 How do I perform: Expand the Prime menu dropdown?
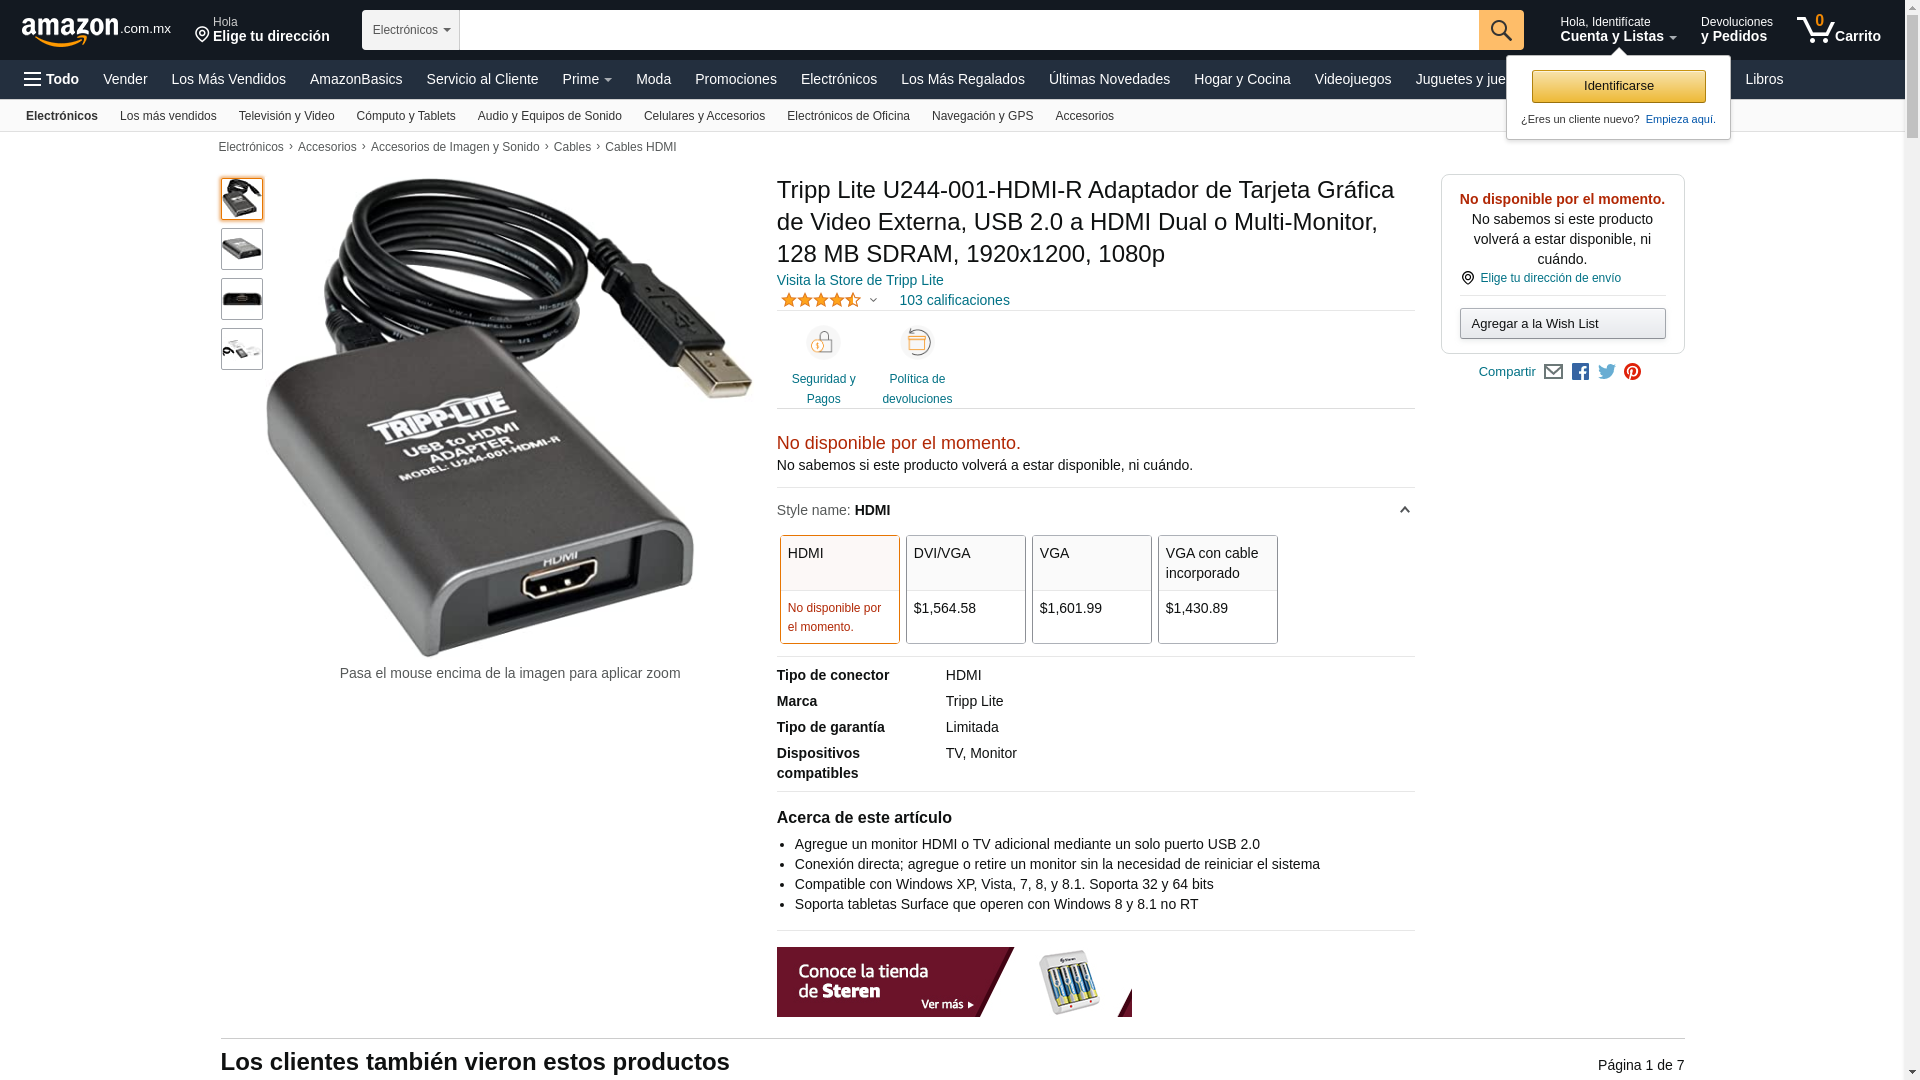(x=587, y=79)
